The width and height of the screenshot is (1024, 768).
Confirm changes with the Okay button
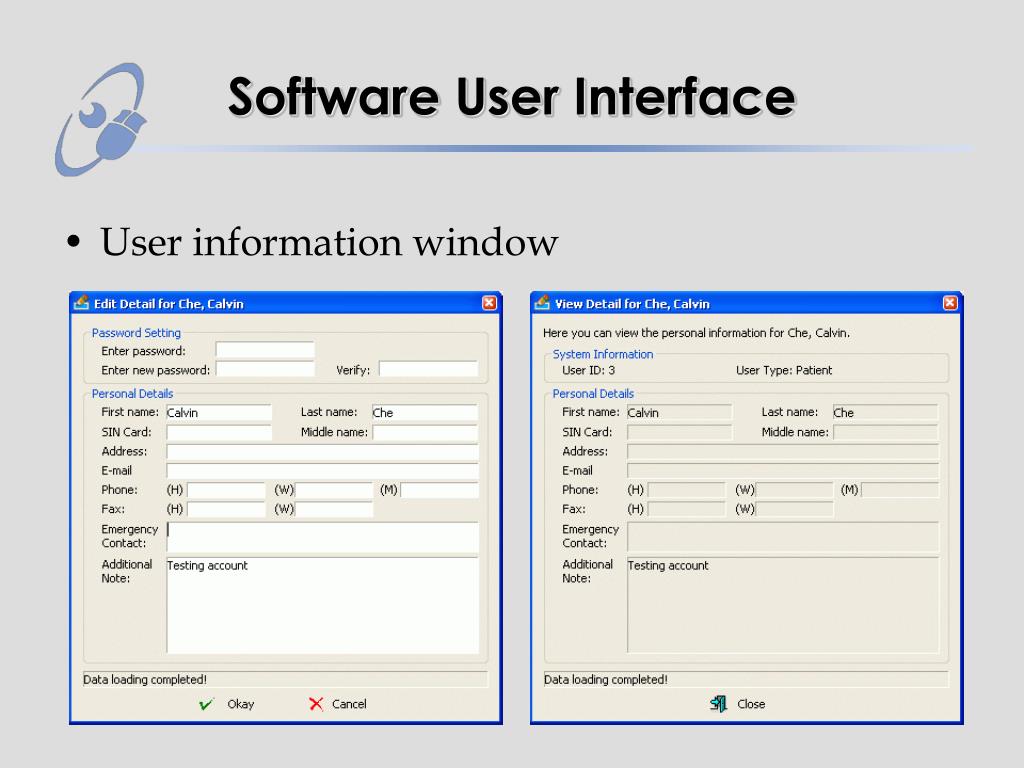point(227,704)
